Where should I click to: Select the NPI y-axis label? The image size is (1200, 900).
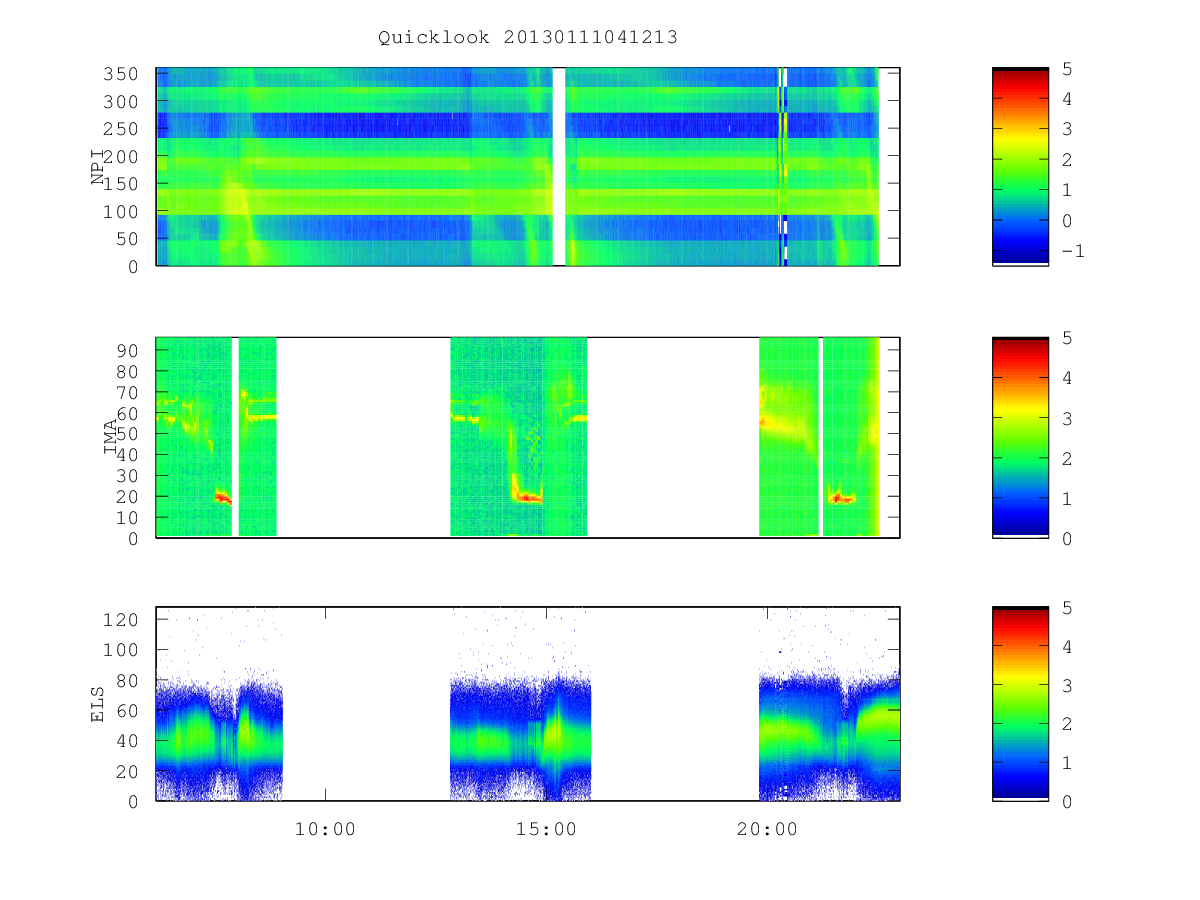click(x=98, y=167)
